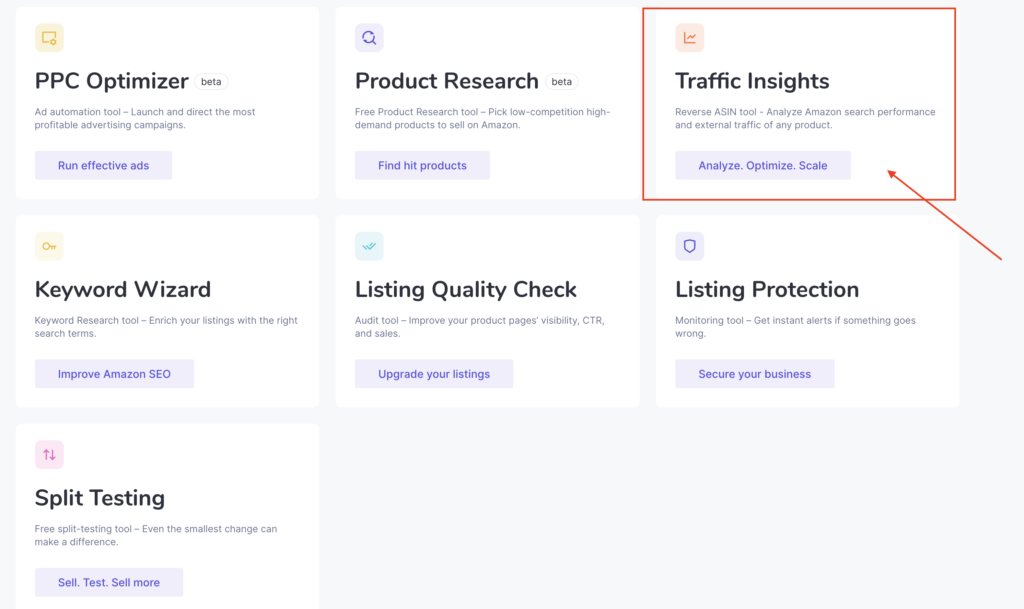1024x609 pixels.
Task: Click the Listing Quality Check double-check icon
Action: click(x=369, y=247)
